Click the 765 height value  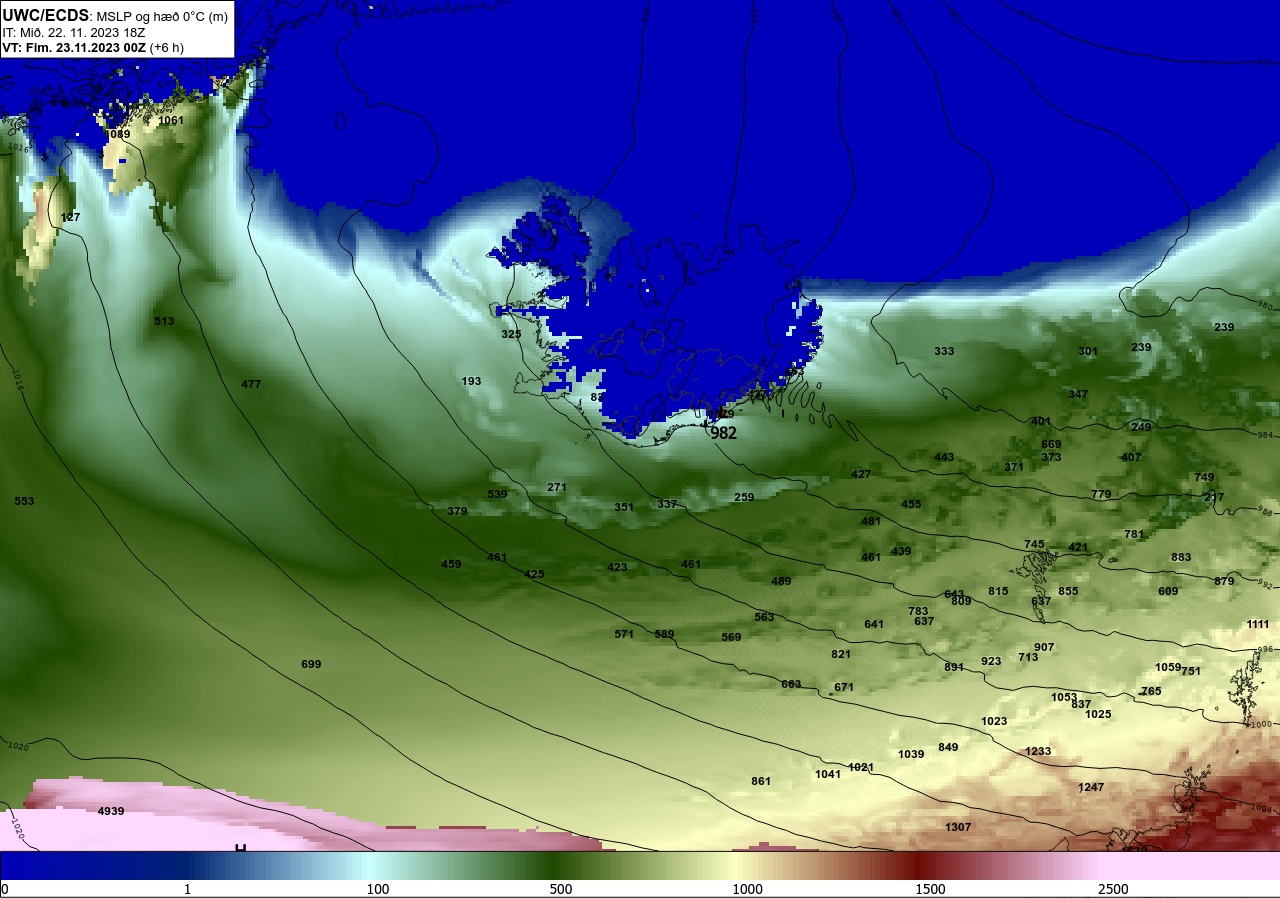pos(1151,691)
